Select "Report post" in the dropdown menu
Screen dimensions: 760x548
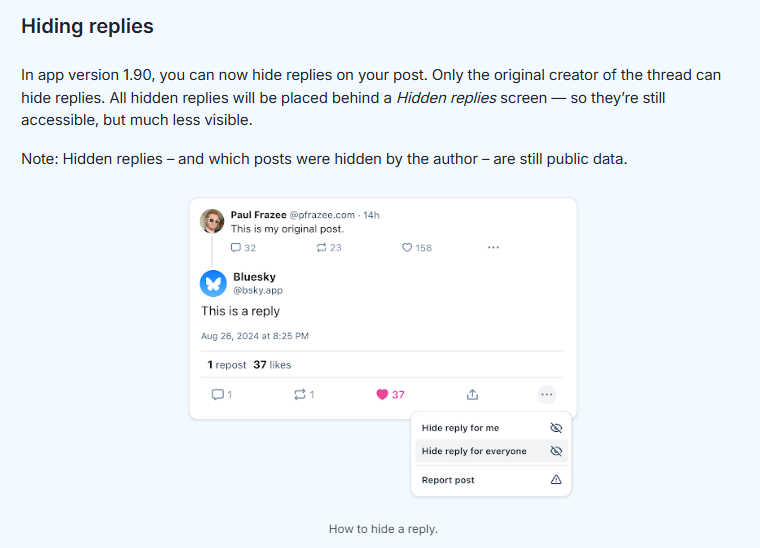click(448, 480)
